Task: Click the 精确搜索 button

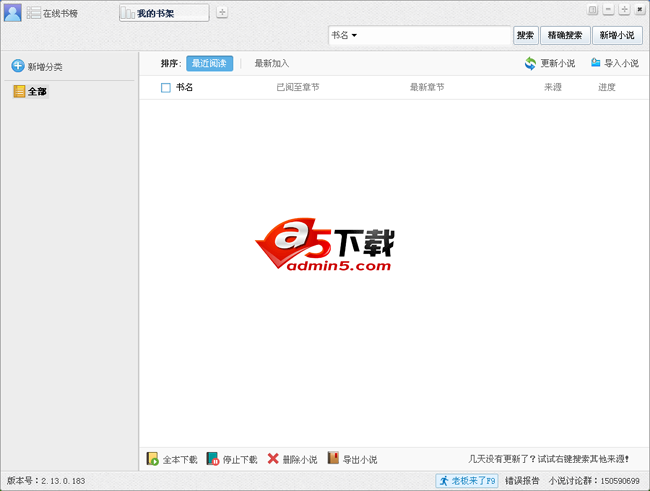Action: [x=565, y=35]
